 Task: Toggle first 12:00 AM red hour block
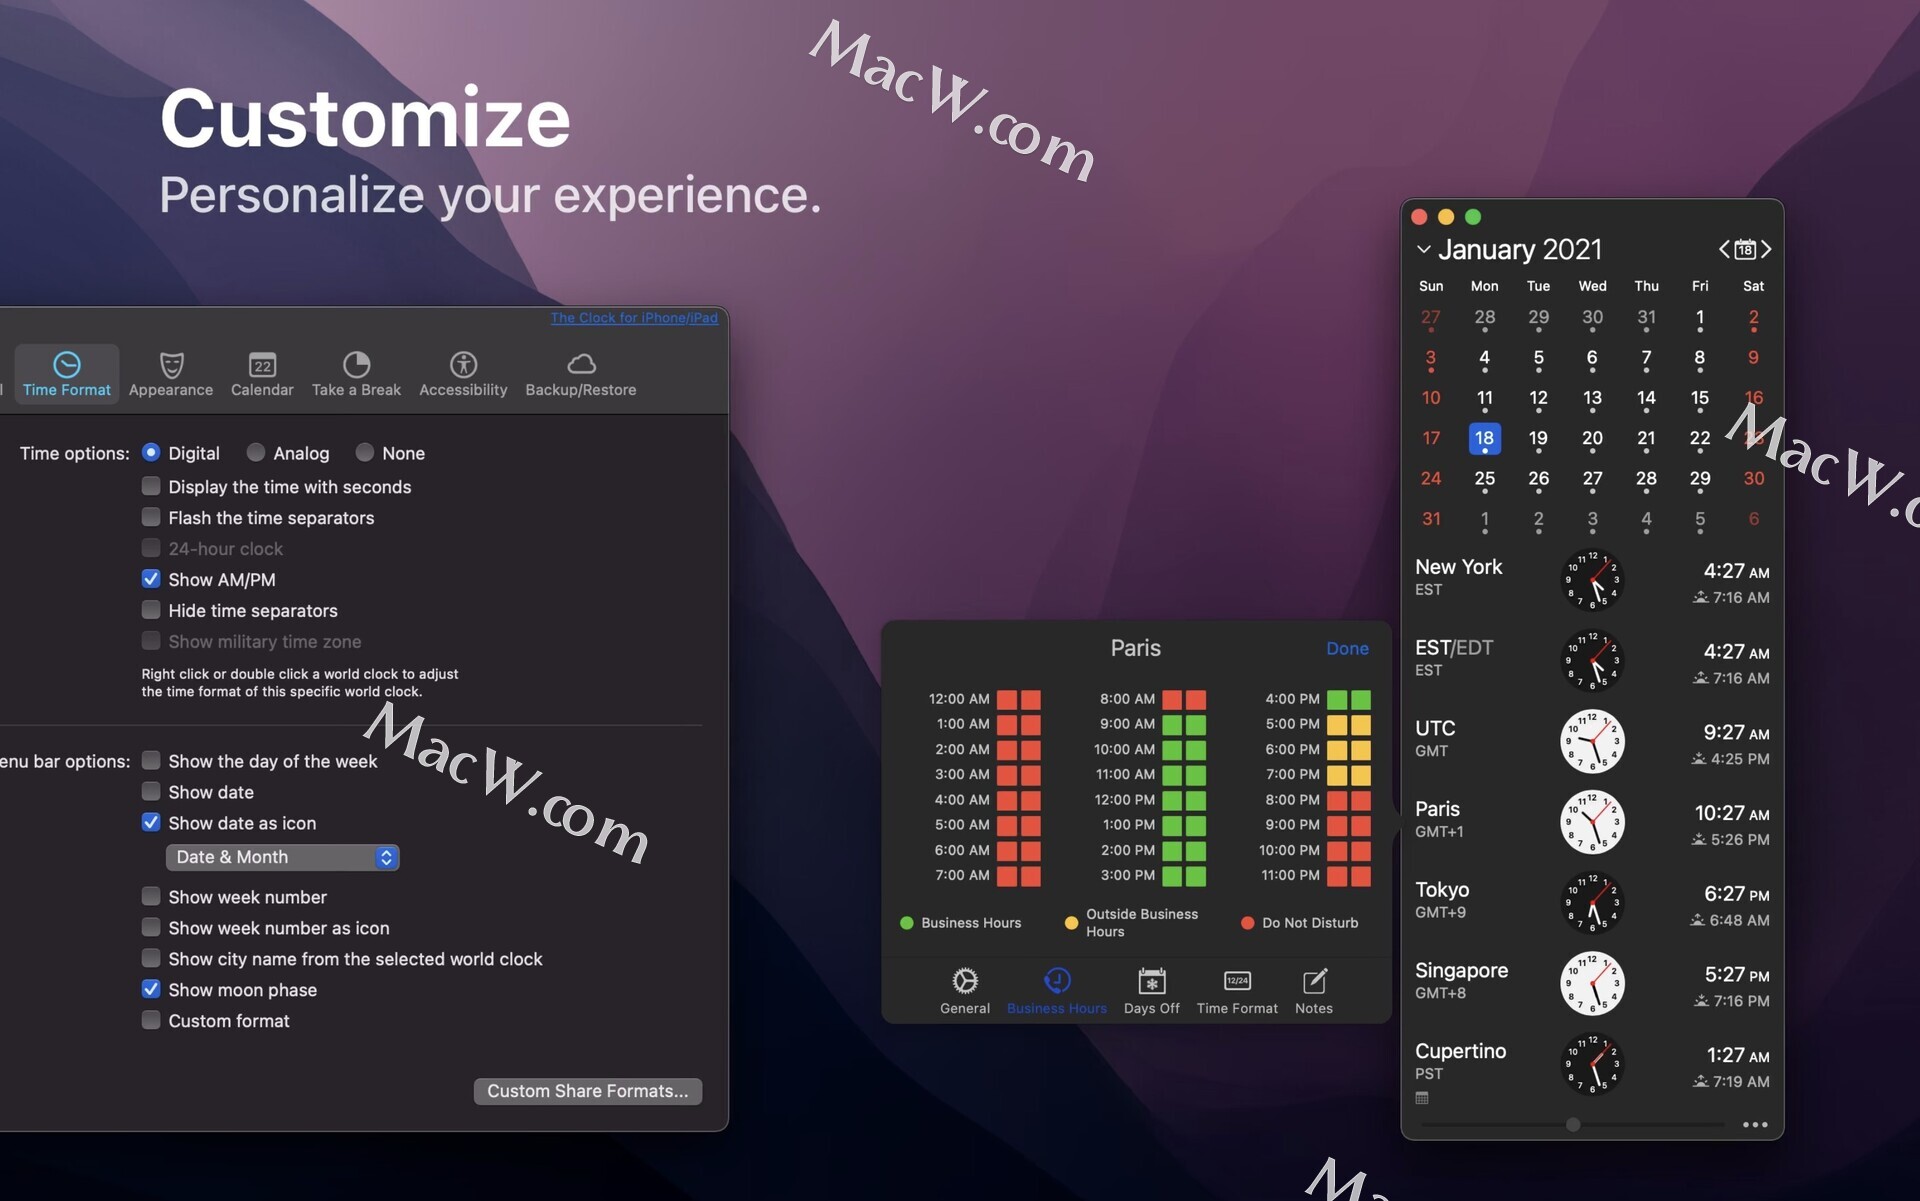tap(1006, 699)
